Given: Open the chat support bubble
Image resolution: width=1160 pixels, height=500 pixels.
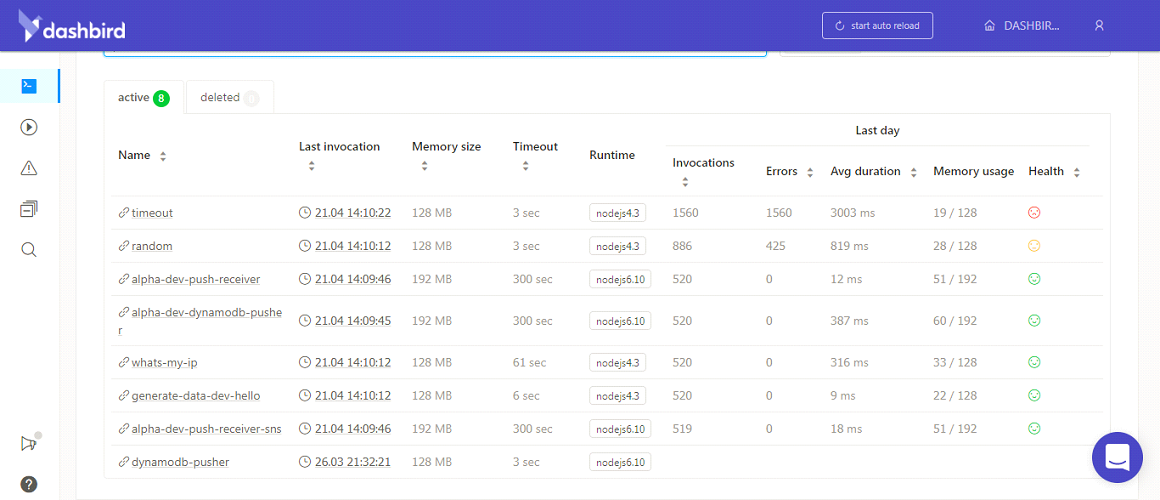Looking at the screenshot, I should click(x=1117, y=457).
